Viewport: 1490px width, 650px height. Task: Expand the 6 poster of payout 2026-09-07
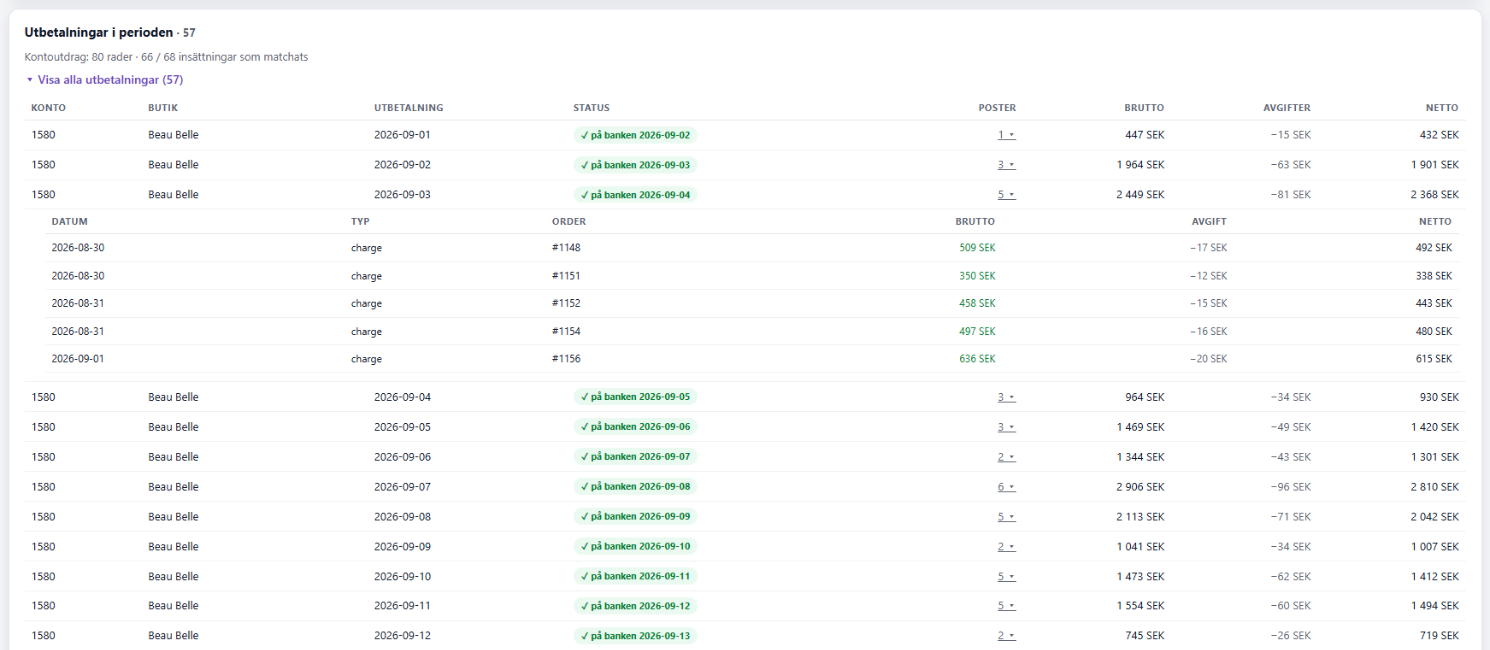(x=1006, y=487)
